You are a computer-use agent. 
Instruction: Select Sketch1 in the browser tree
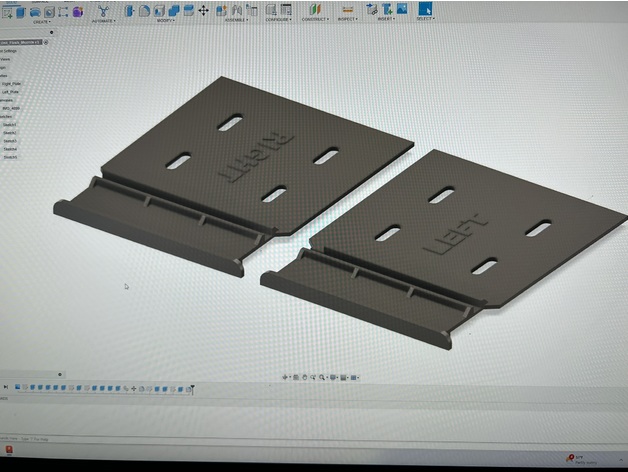[10, 125]
